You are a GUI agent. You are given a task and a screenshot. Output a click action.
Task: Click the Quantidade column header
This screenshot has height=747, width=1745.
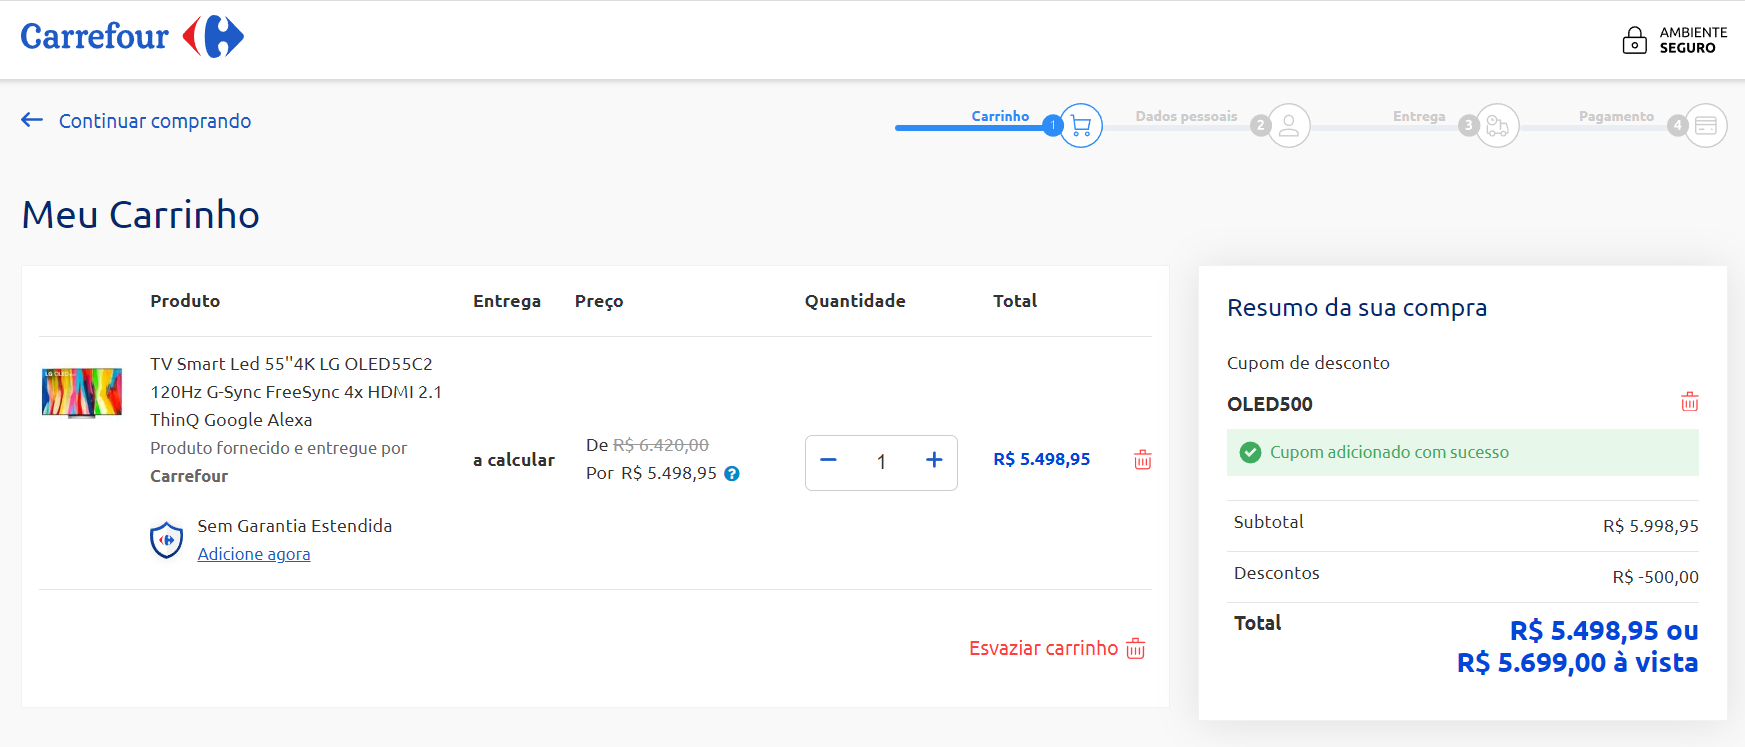click(x=855, y=301)
